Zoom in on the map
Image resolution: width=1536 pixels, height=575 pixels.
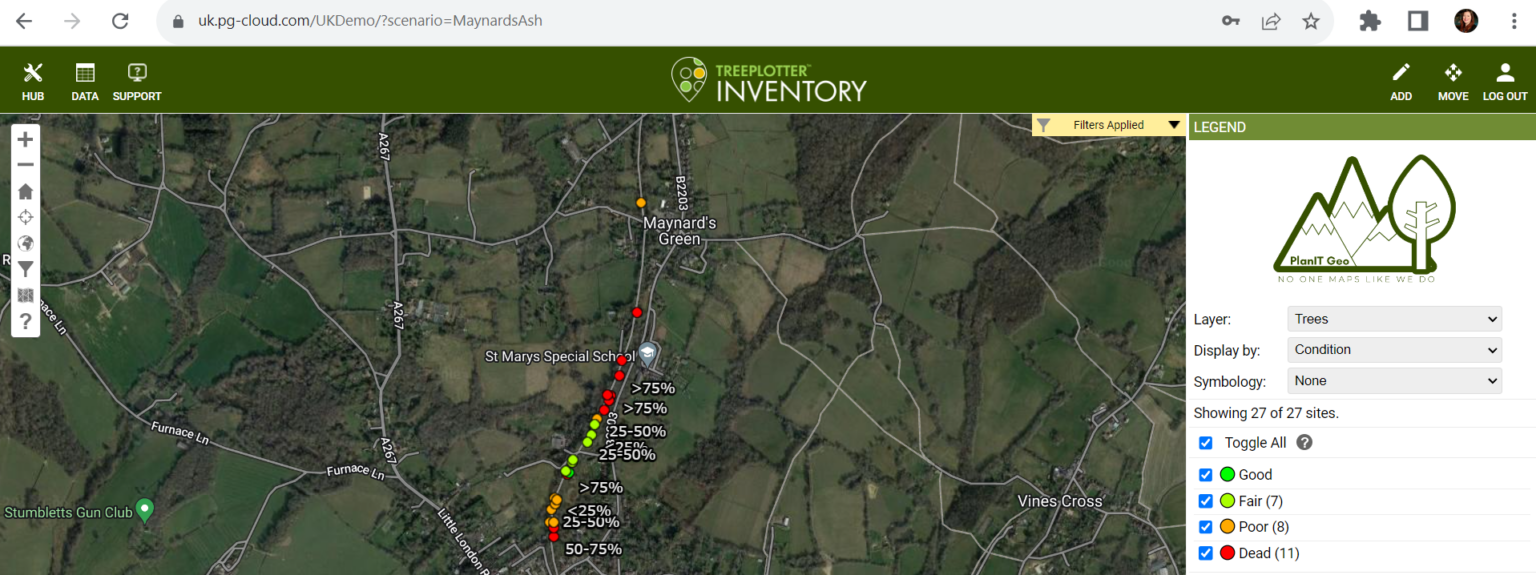[x=26, y=140]
